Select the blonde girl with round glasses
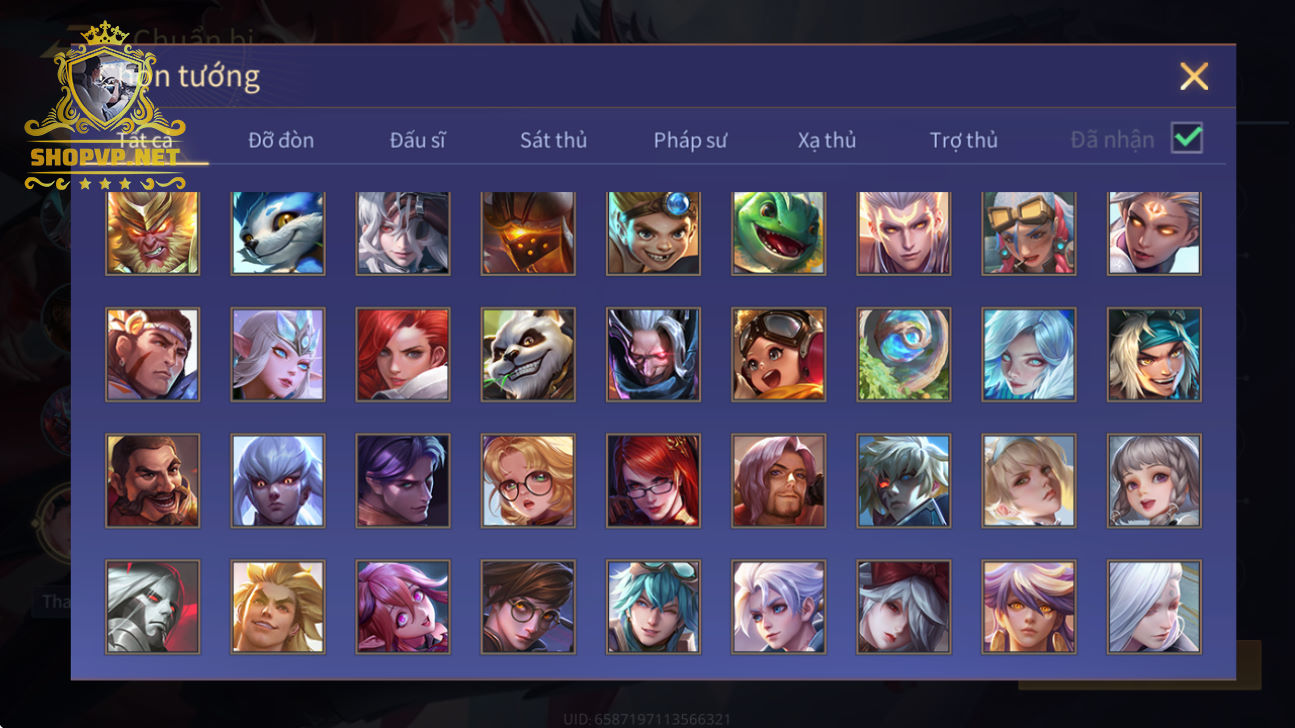The height and width of the screenshot is (728, 1295). pos(528,480)
